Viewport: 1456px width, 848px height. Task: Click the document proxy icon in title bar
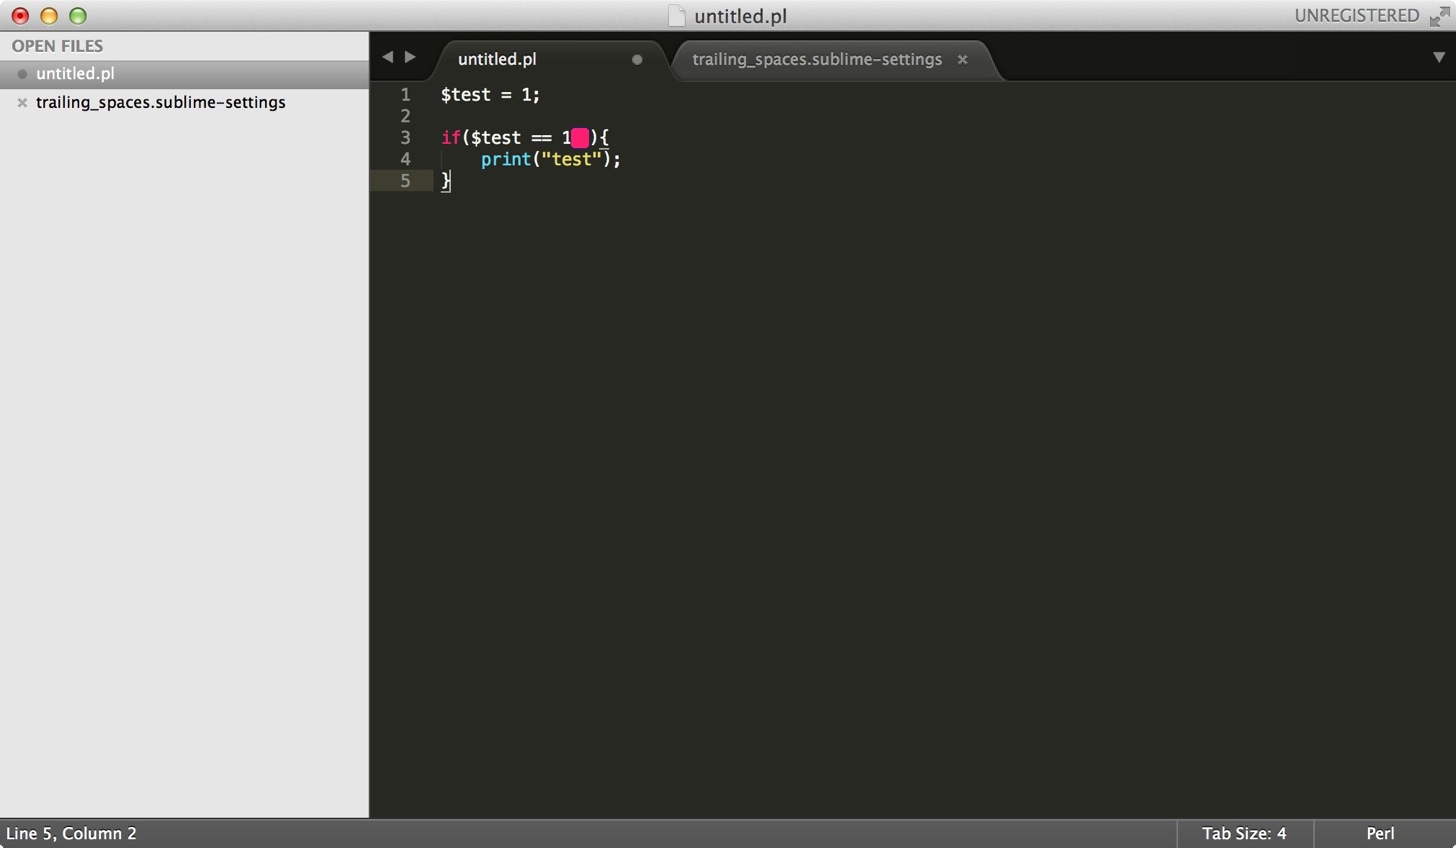(677, 16)
